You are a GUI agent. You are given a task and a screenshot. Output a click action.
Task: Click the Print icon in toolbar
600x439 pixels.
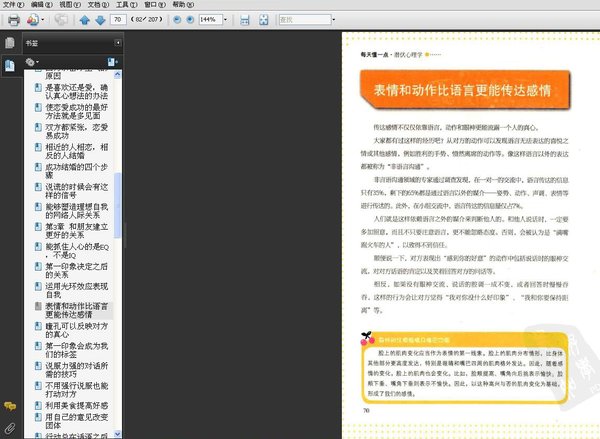[14, 20]
